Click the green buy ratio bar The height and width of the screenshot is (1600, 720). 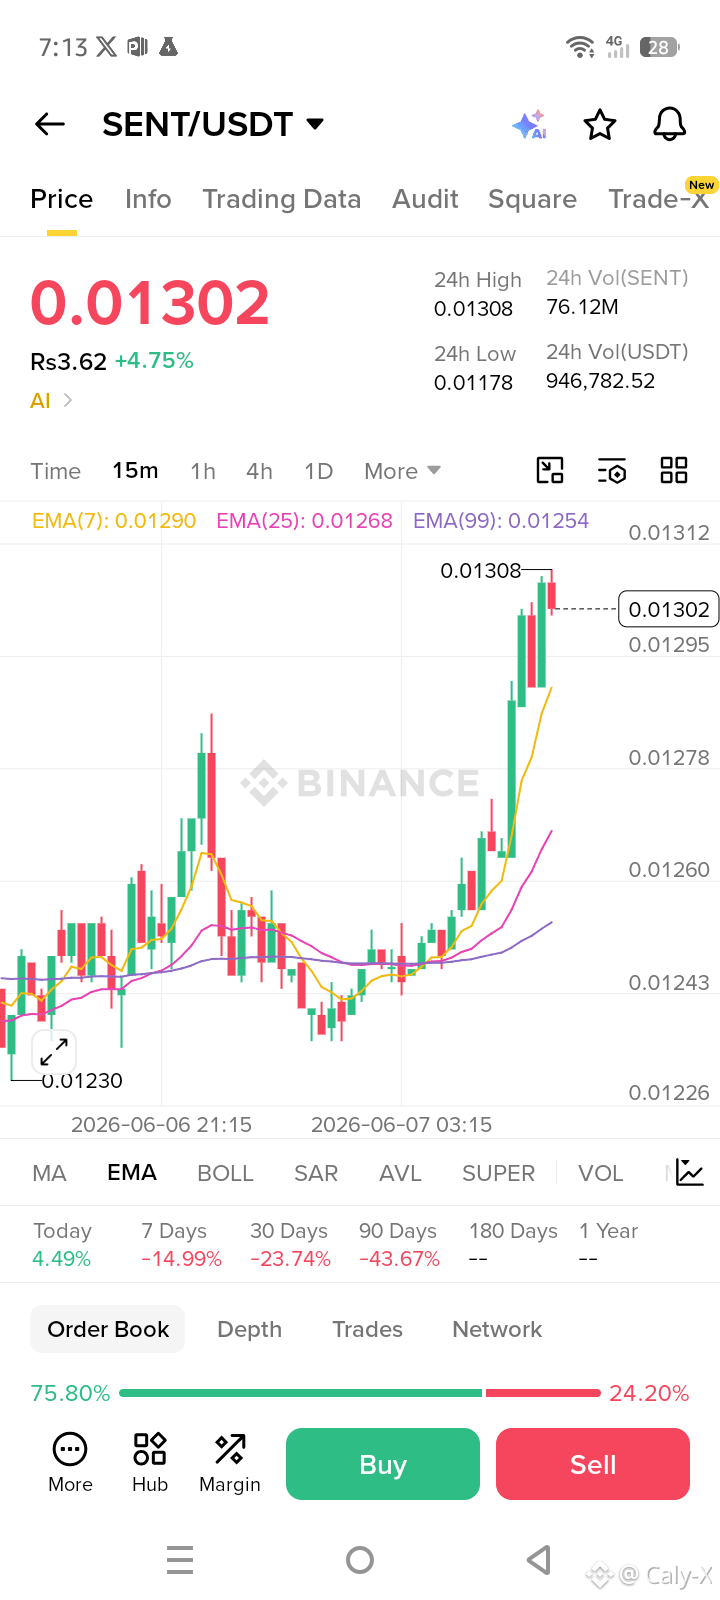300,1393
